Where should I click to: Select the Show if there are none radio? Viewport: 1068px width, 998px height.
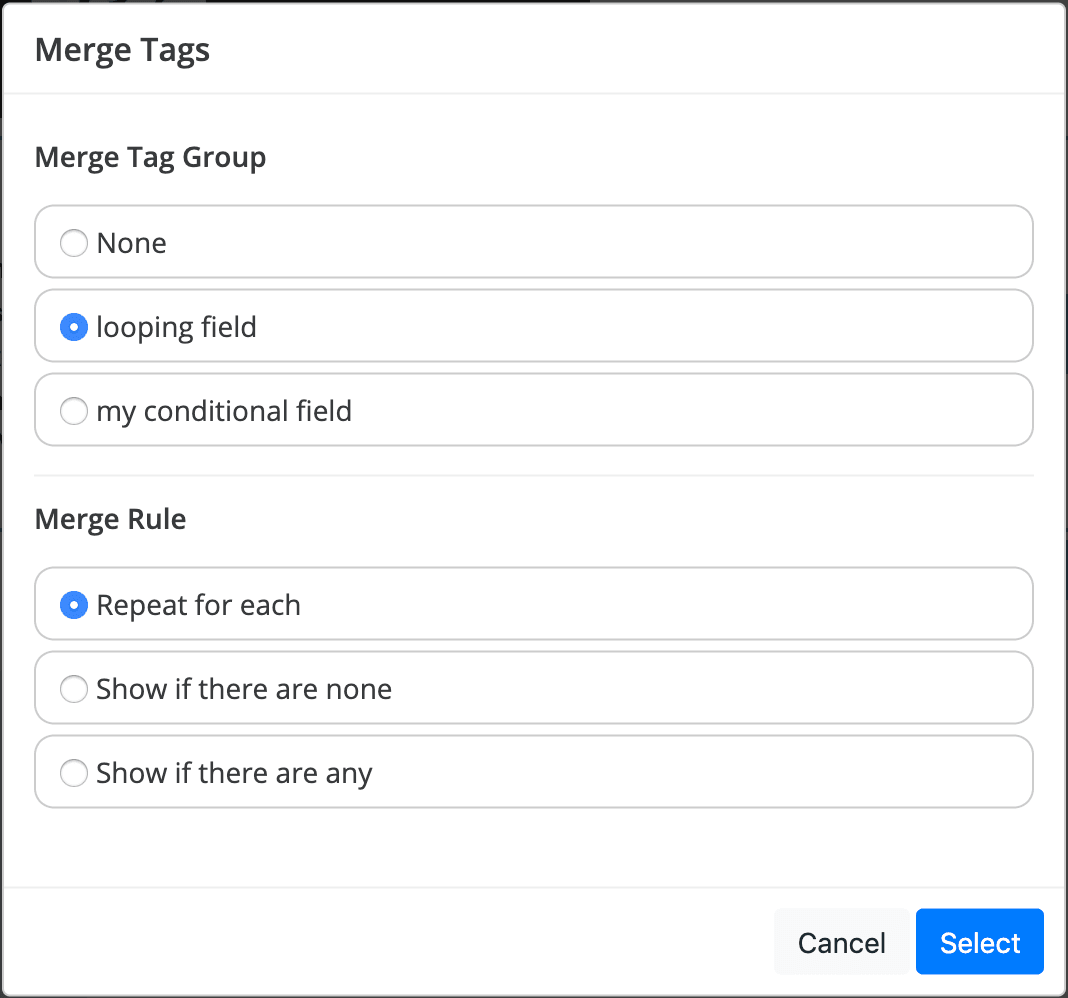pyautogui.click(x=74, y=689)
